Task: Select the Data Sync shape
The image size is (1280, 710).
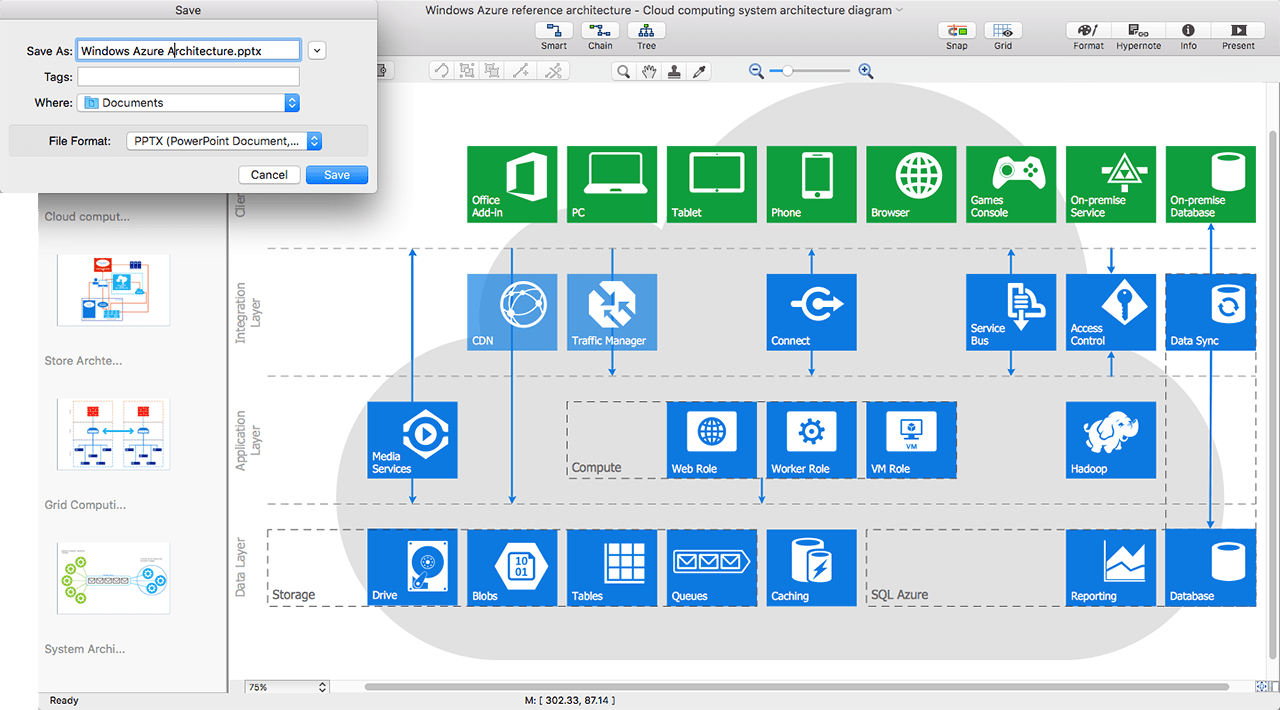Action: tap(1211, 312)
